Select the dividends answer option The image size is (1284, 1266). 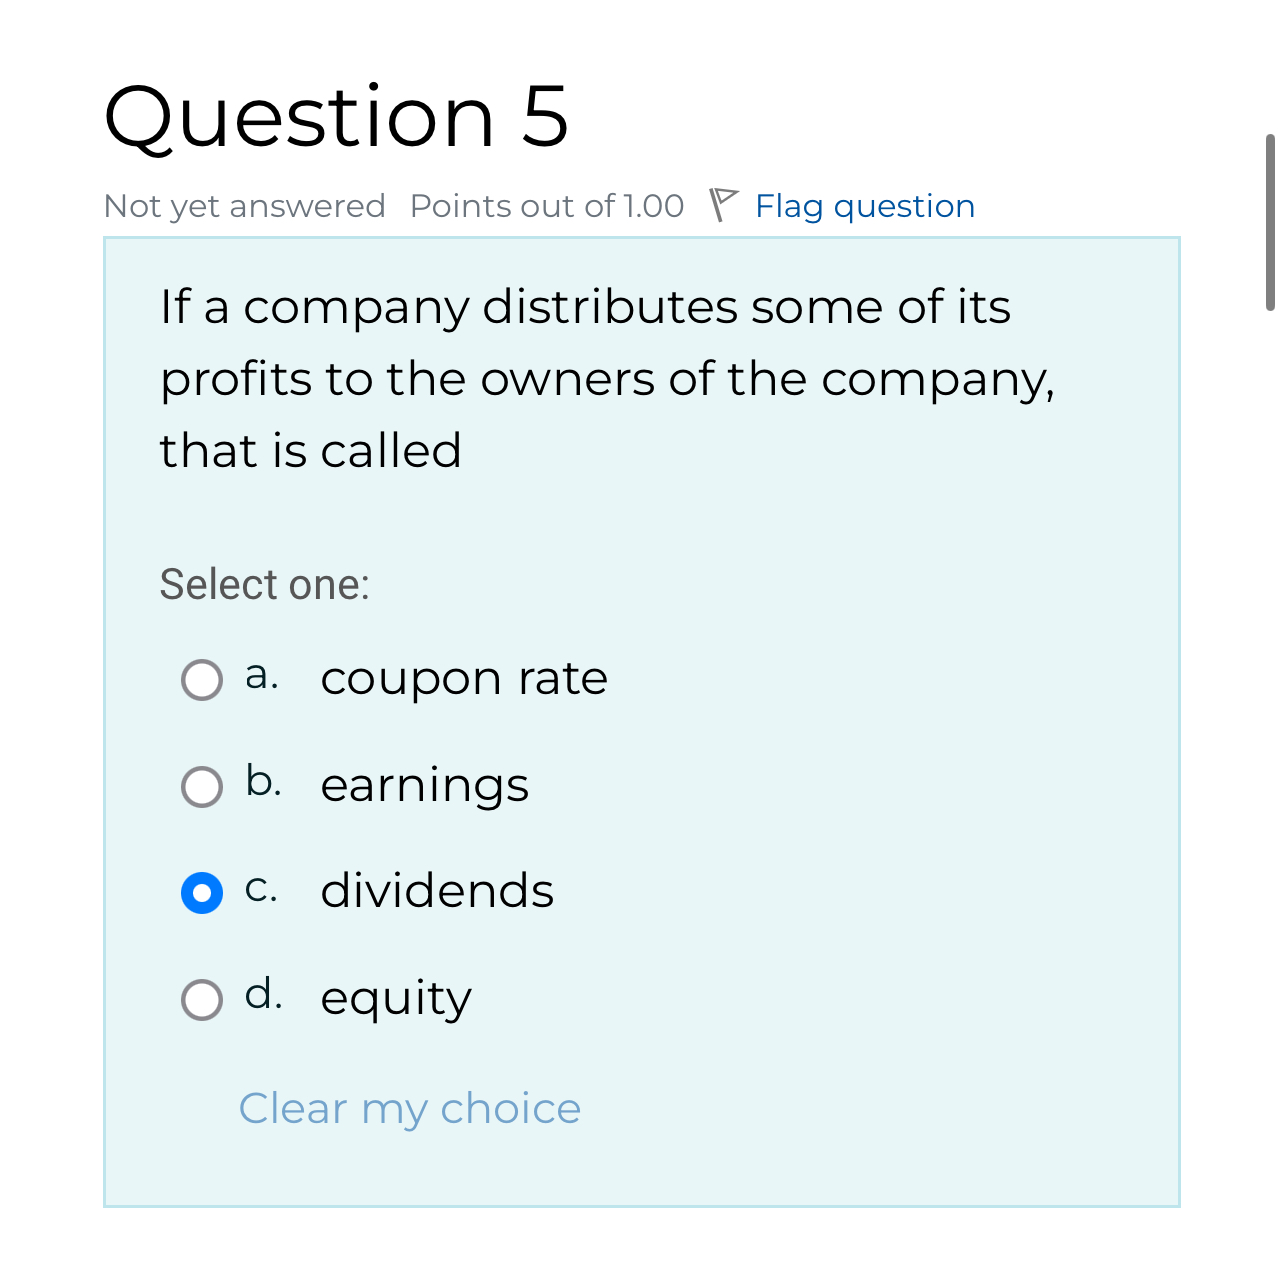(201, 893)
